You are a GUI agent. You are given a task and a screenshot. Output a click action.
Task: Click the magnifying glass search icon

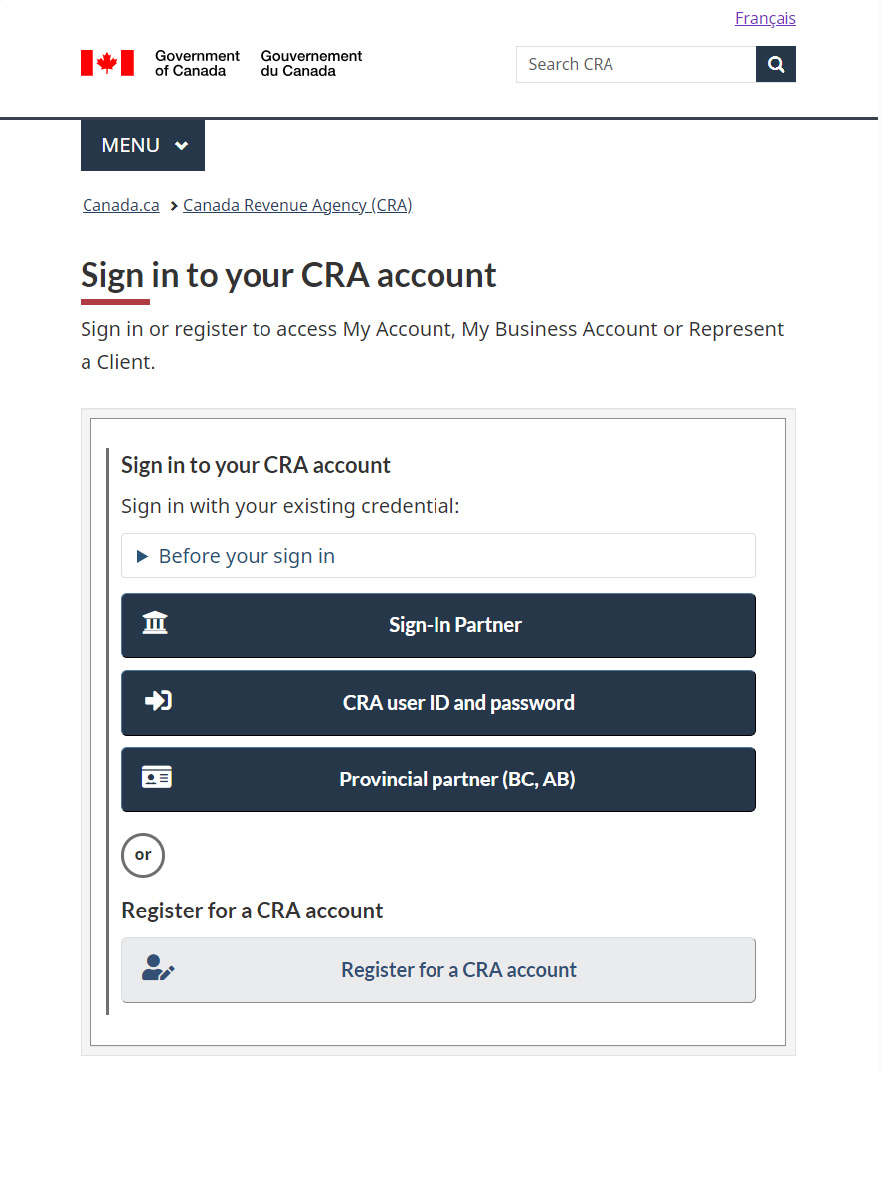pos(775,63)
